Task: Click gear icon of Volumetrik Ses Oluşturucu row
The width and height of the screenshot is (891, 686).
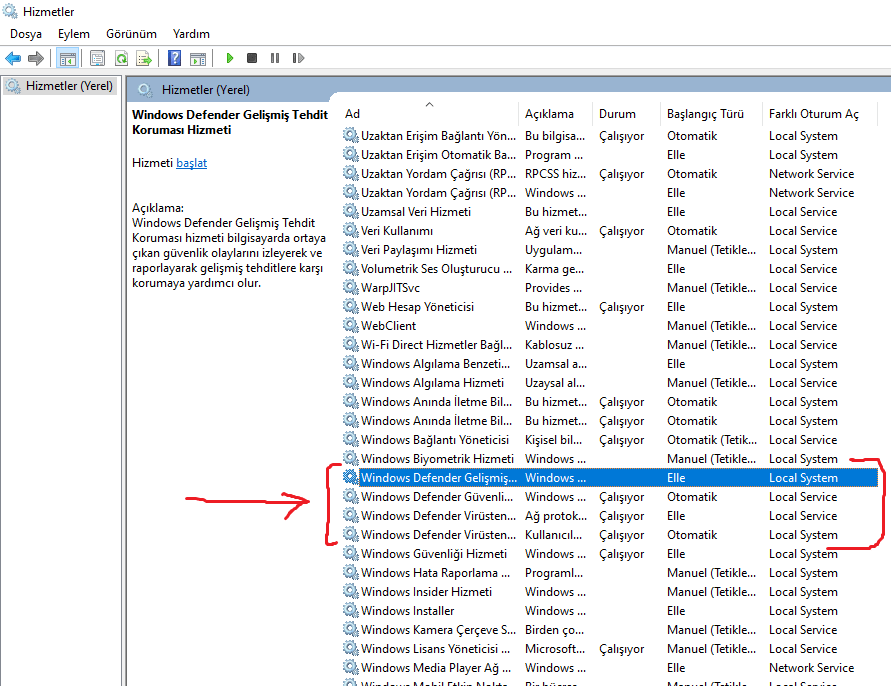Action: coord(351,268)
